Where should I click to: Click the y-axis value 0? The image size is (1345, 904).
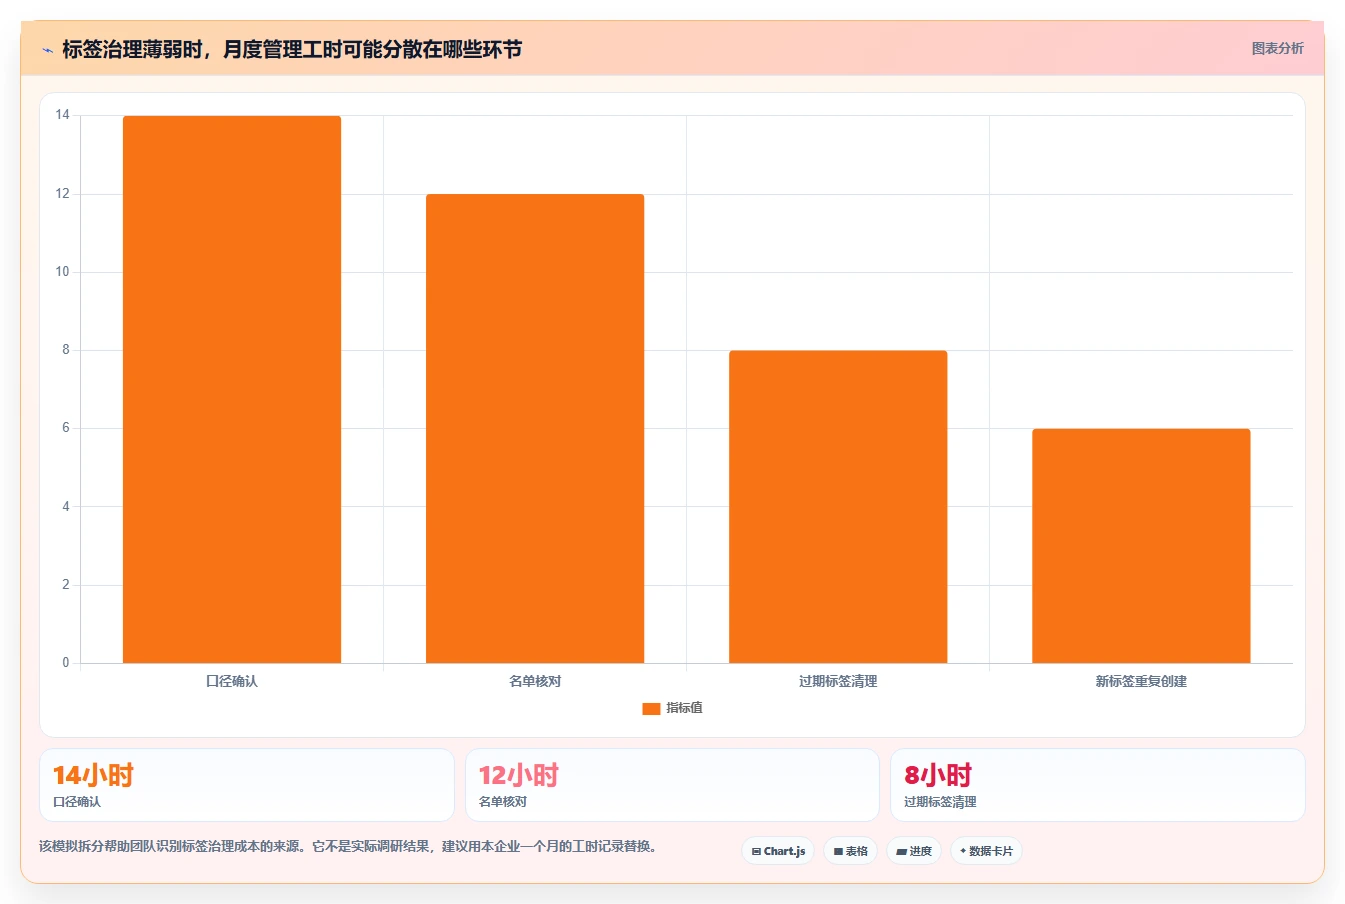pos(66,662)
